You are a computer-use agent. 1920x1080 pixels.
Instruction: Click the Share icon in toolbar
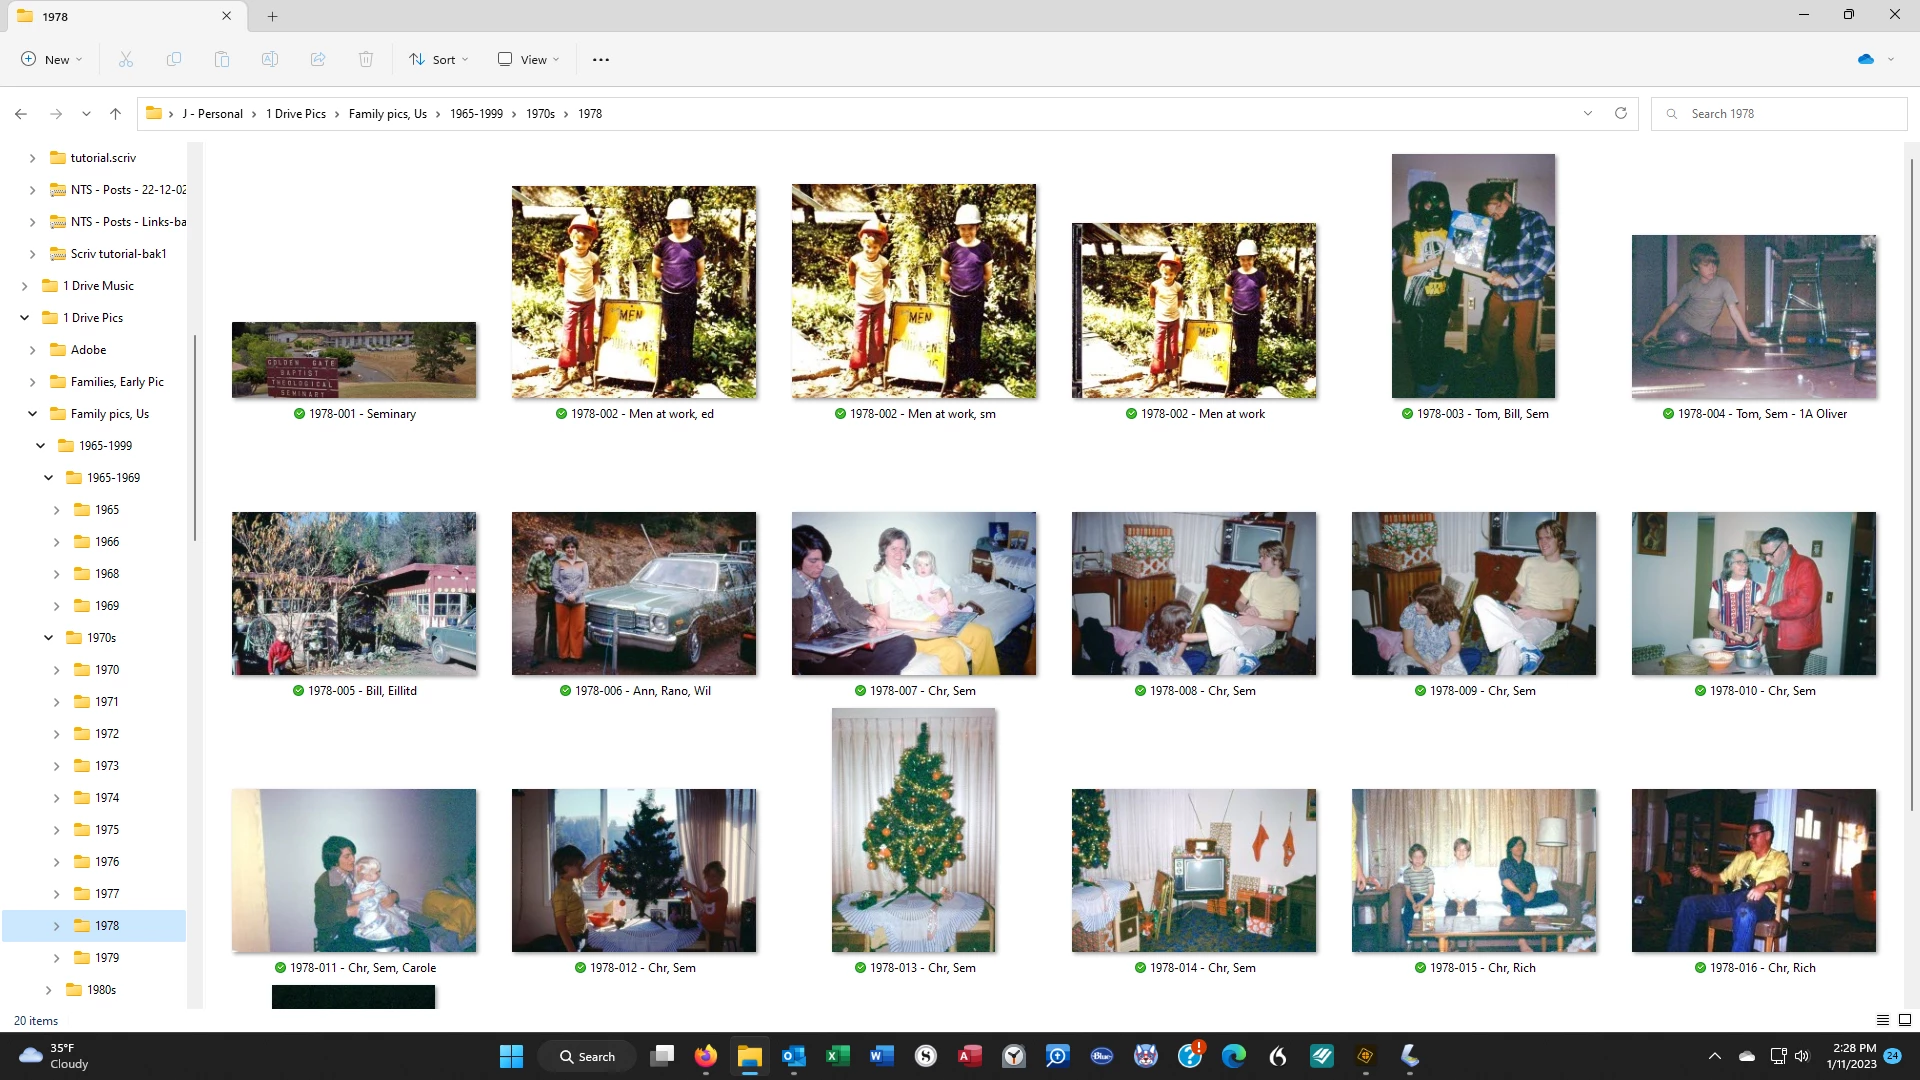318,59
